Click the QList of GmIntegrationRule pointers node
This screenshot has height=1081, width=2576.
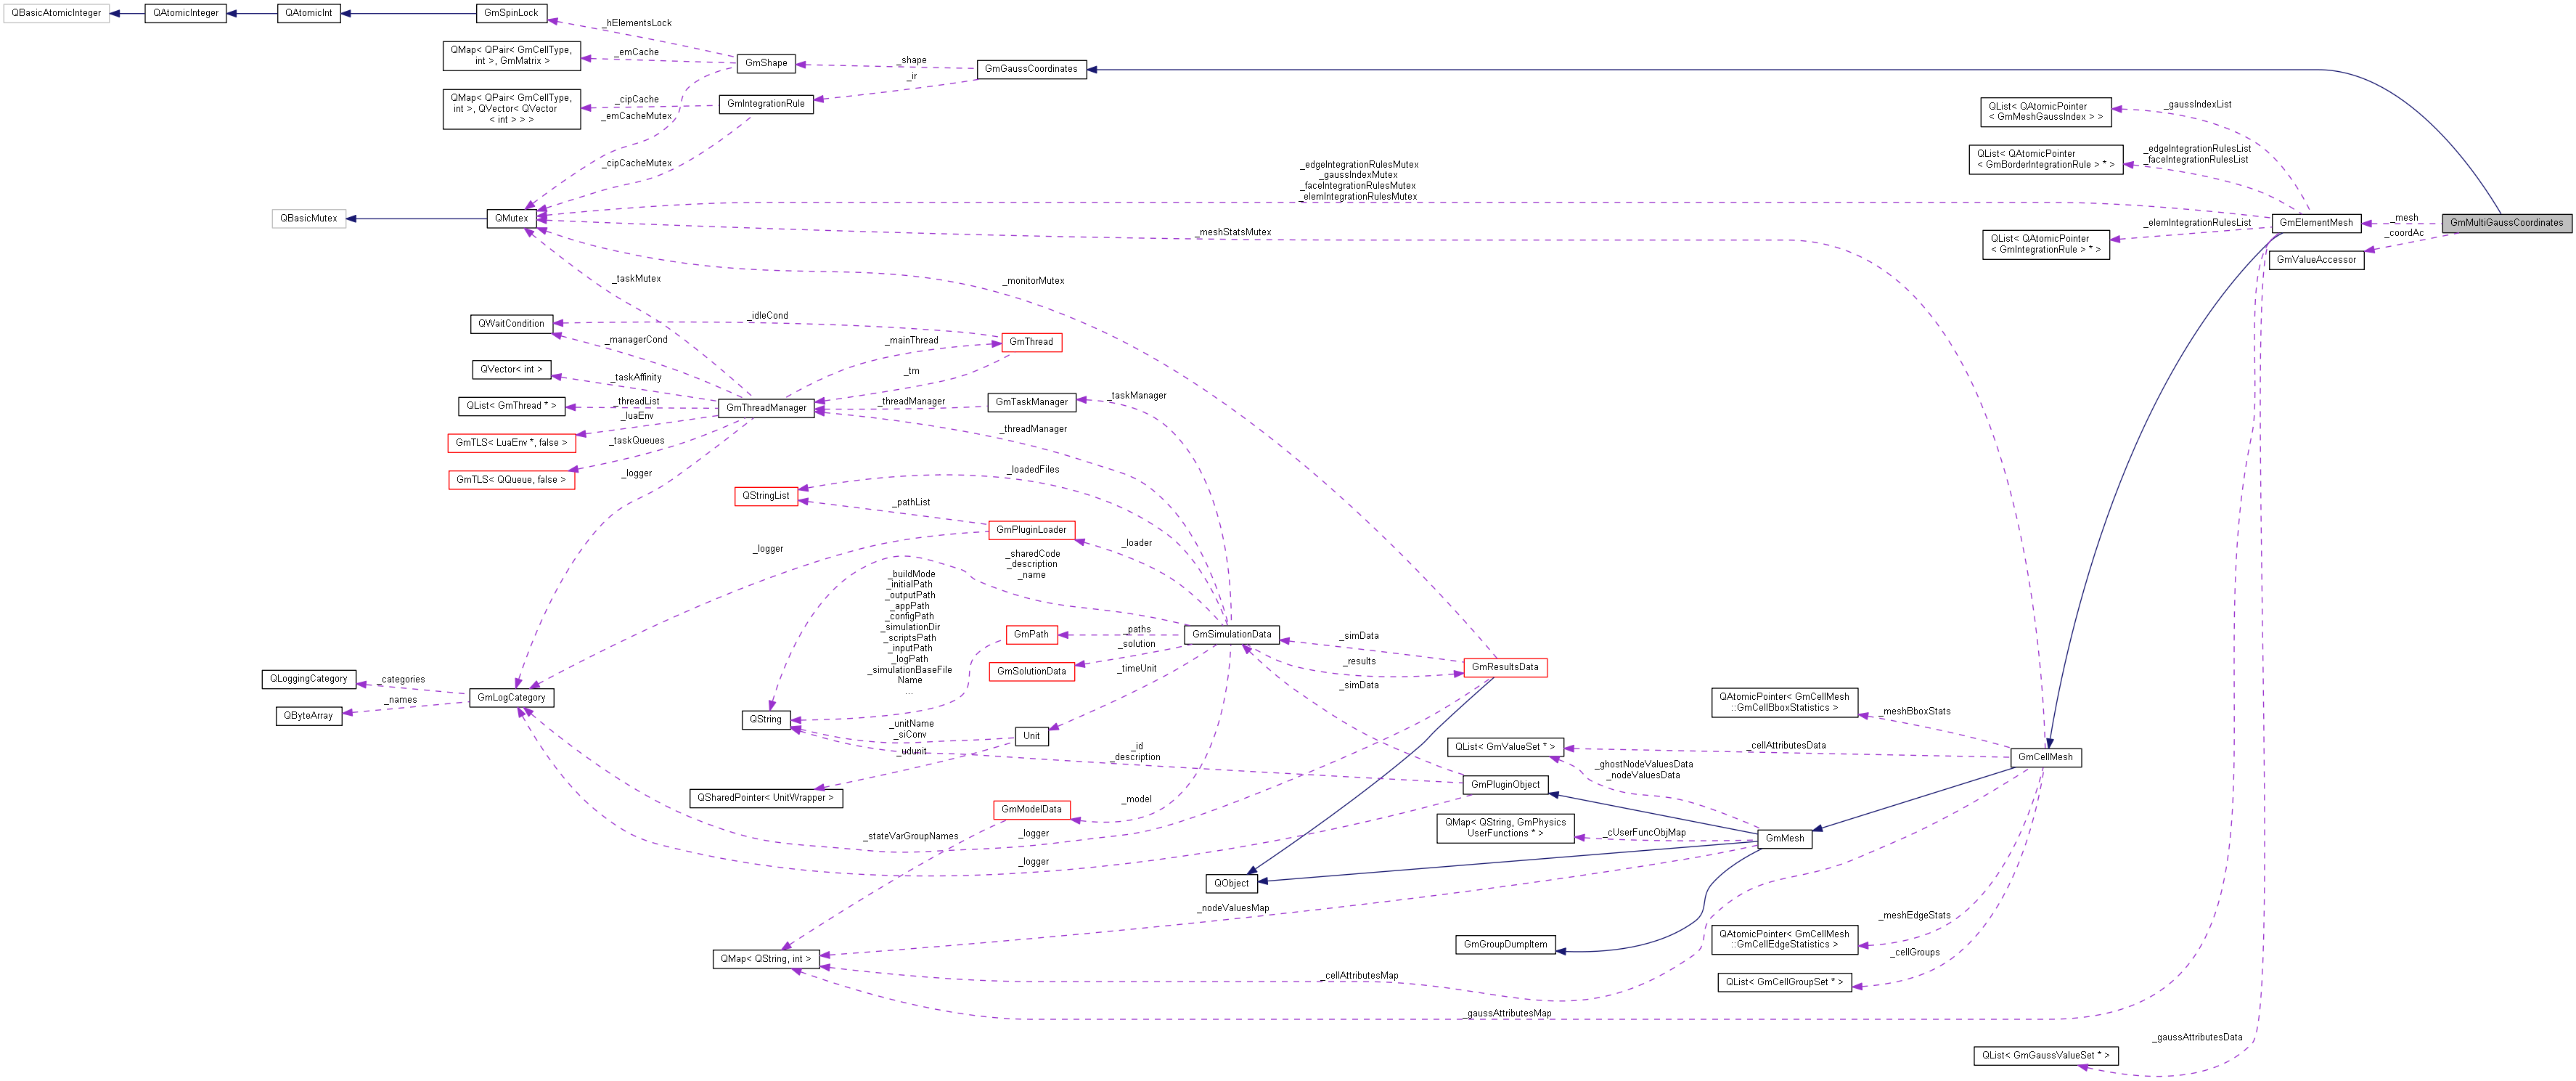tap(2045, 245)
